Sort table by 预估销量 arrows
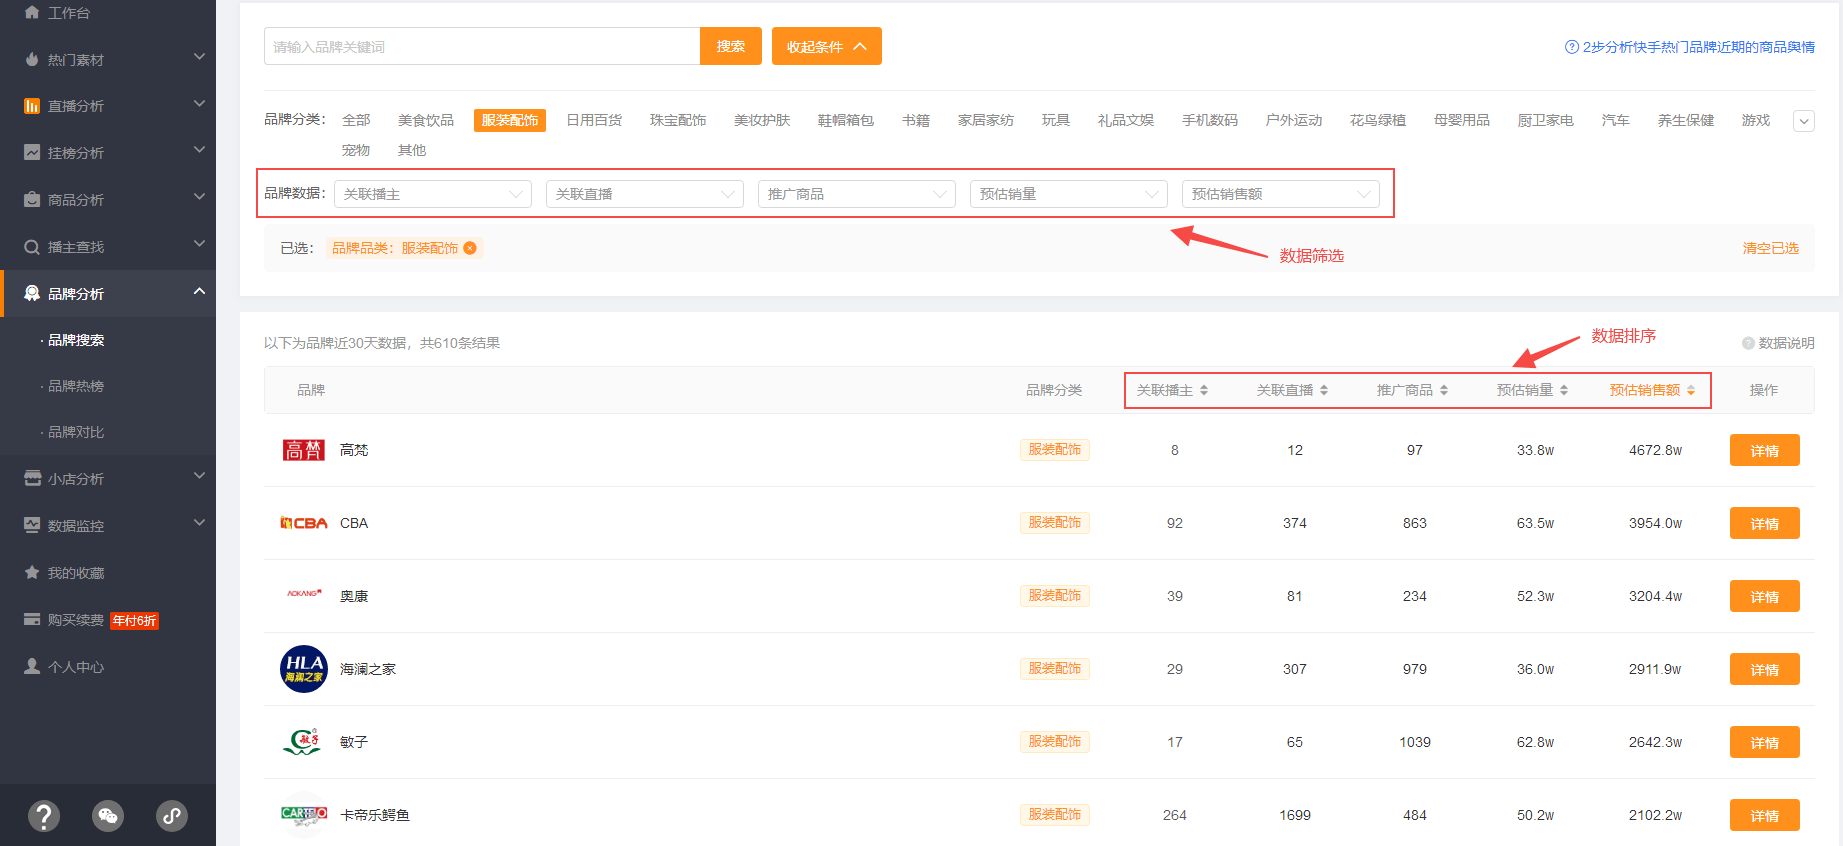Screen dimensions: 1843x846 [x=1564, y=390]
